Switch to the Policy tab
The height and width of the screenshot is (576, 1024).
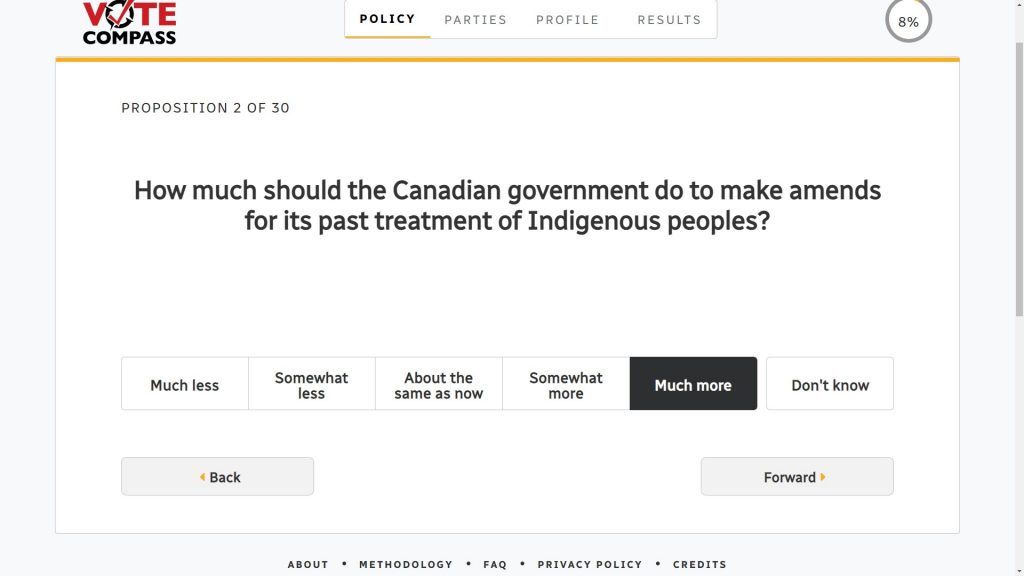point(388,19)
